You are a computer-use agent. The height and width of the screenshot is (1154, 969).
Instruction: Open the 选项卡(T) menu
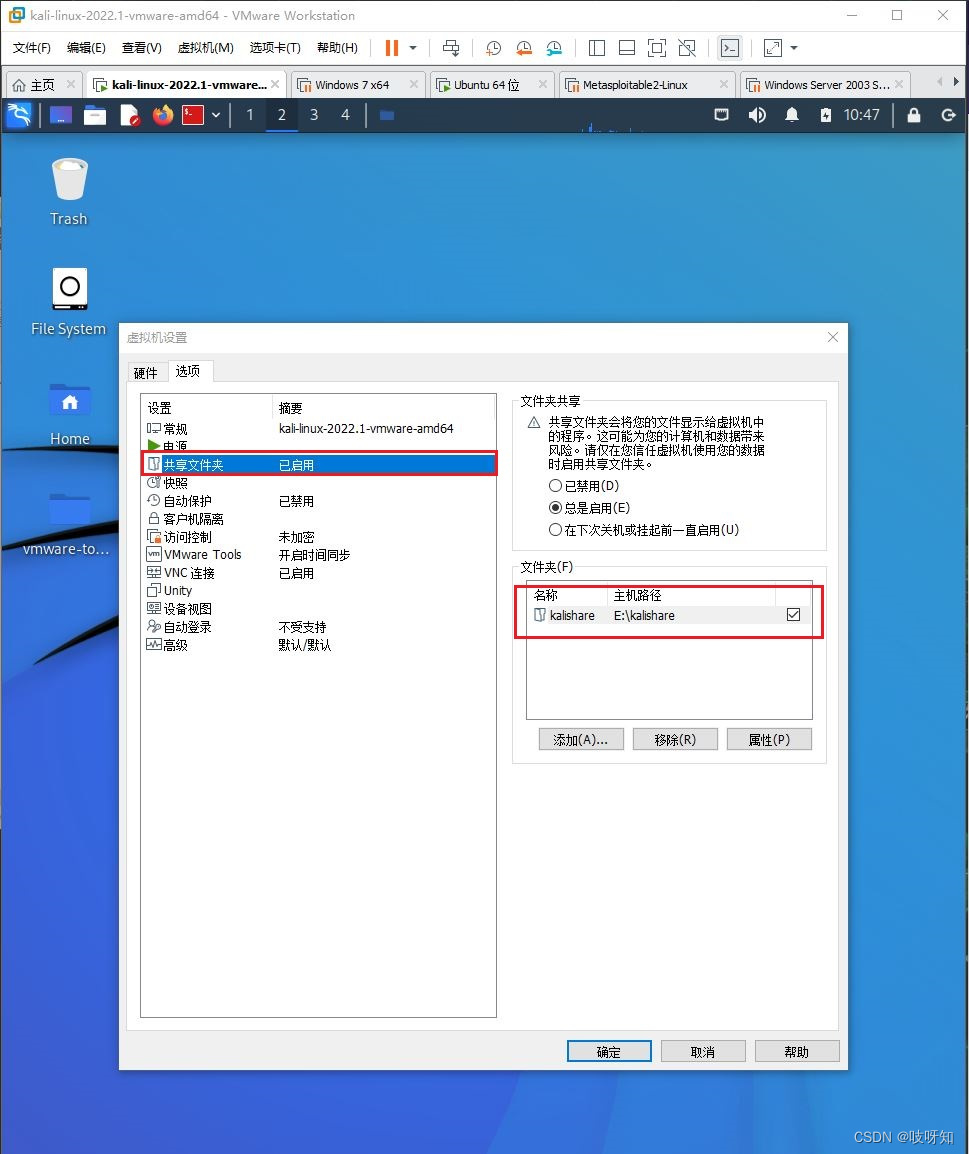(274, 48)
